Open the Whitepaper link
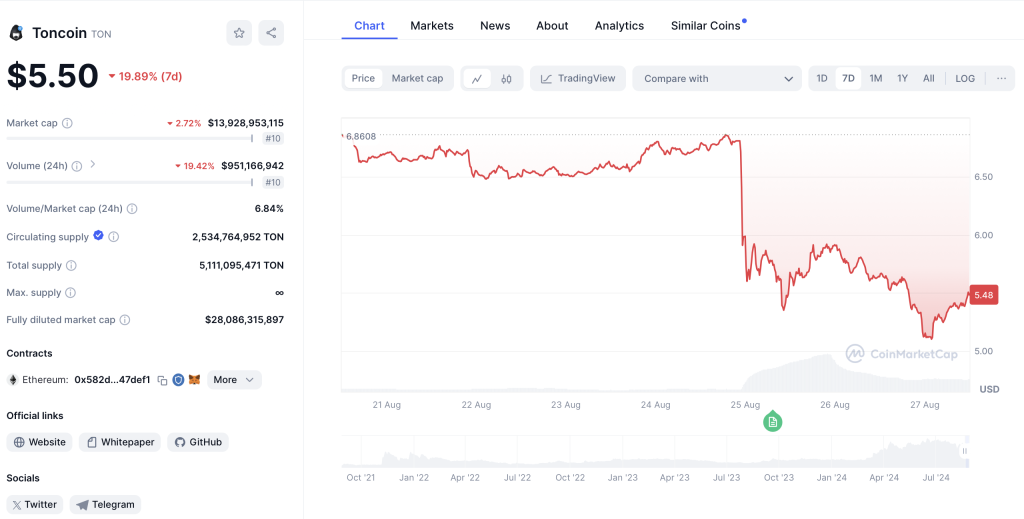This screenshot has height=519, width=1024. 120,442
